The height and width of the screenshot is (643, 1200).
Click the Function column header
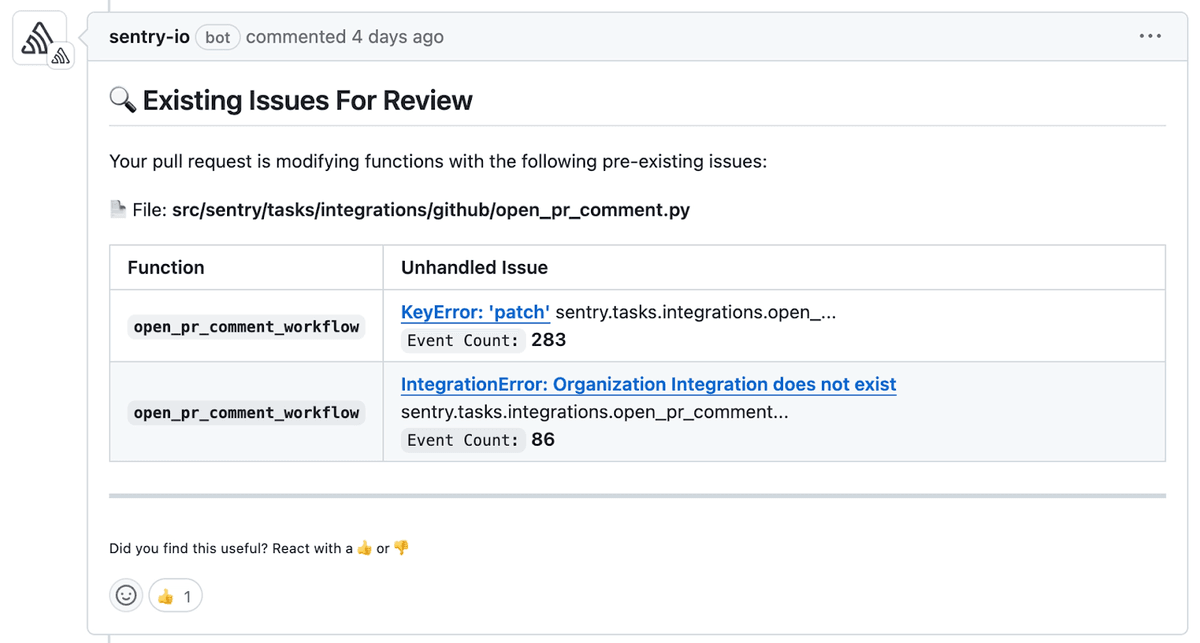166,267
